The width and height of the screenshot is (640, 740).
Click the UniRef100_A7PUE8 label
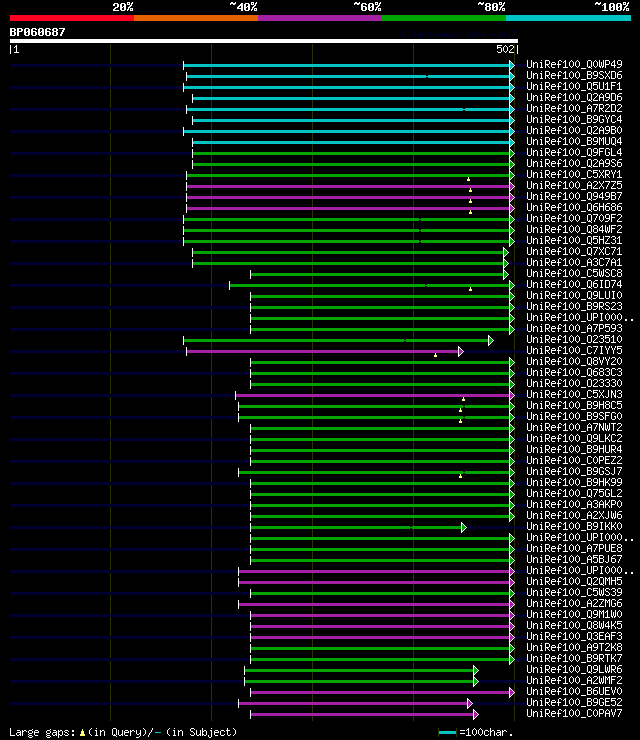(574, 548)
